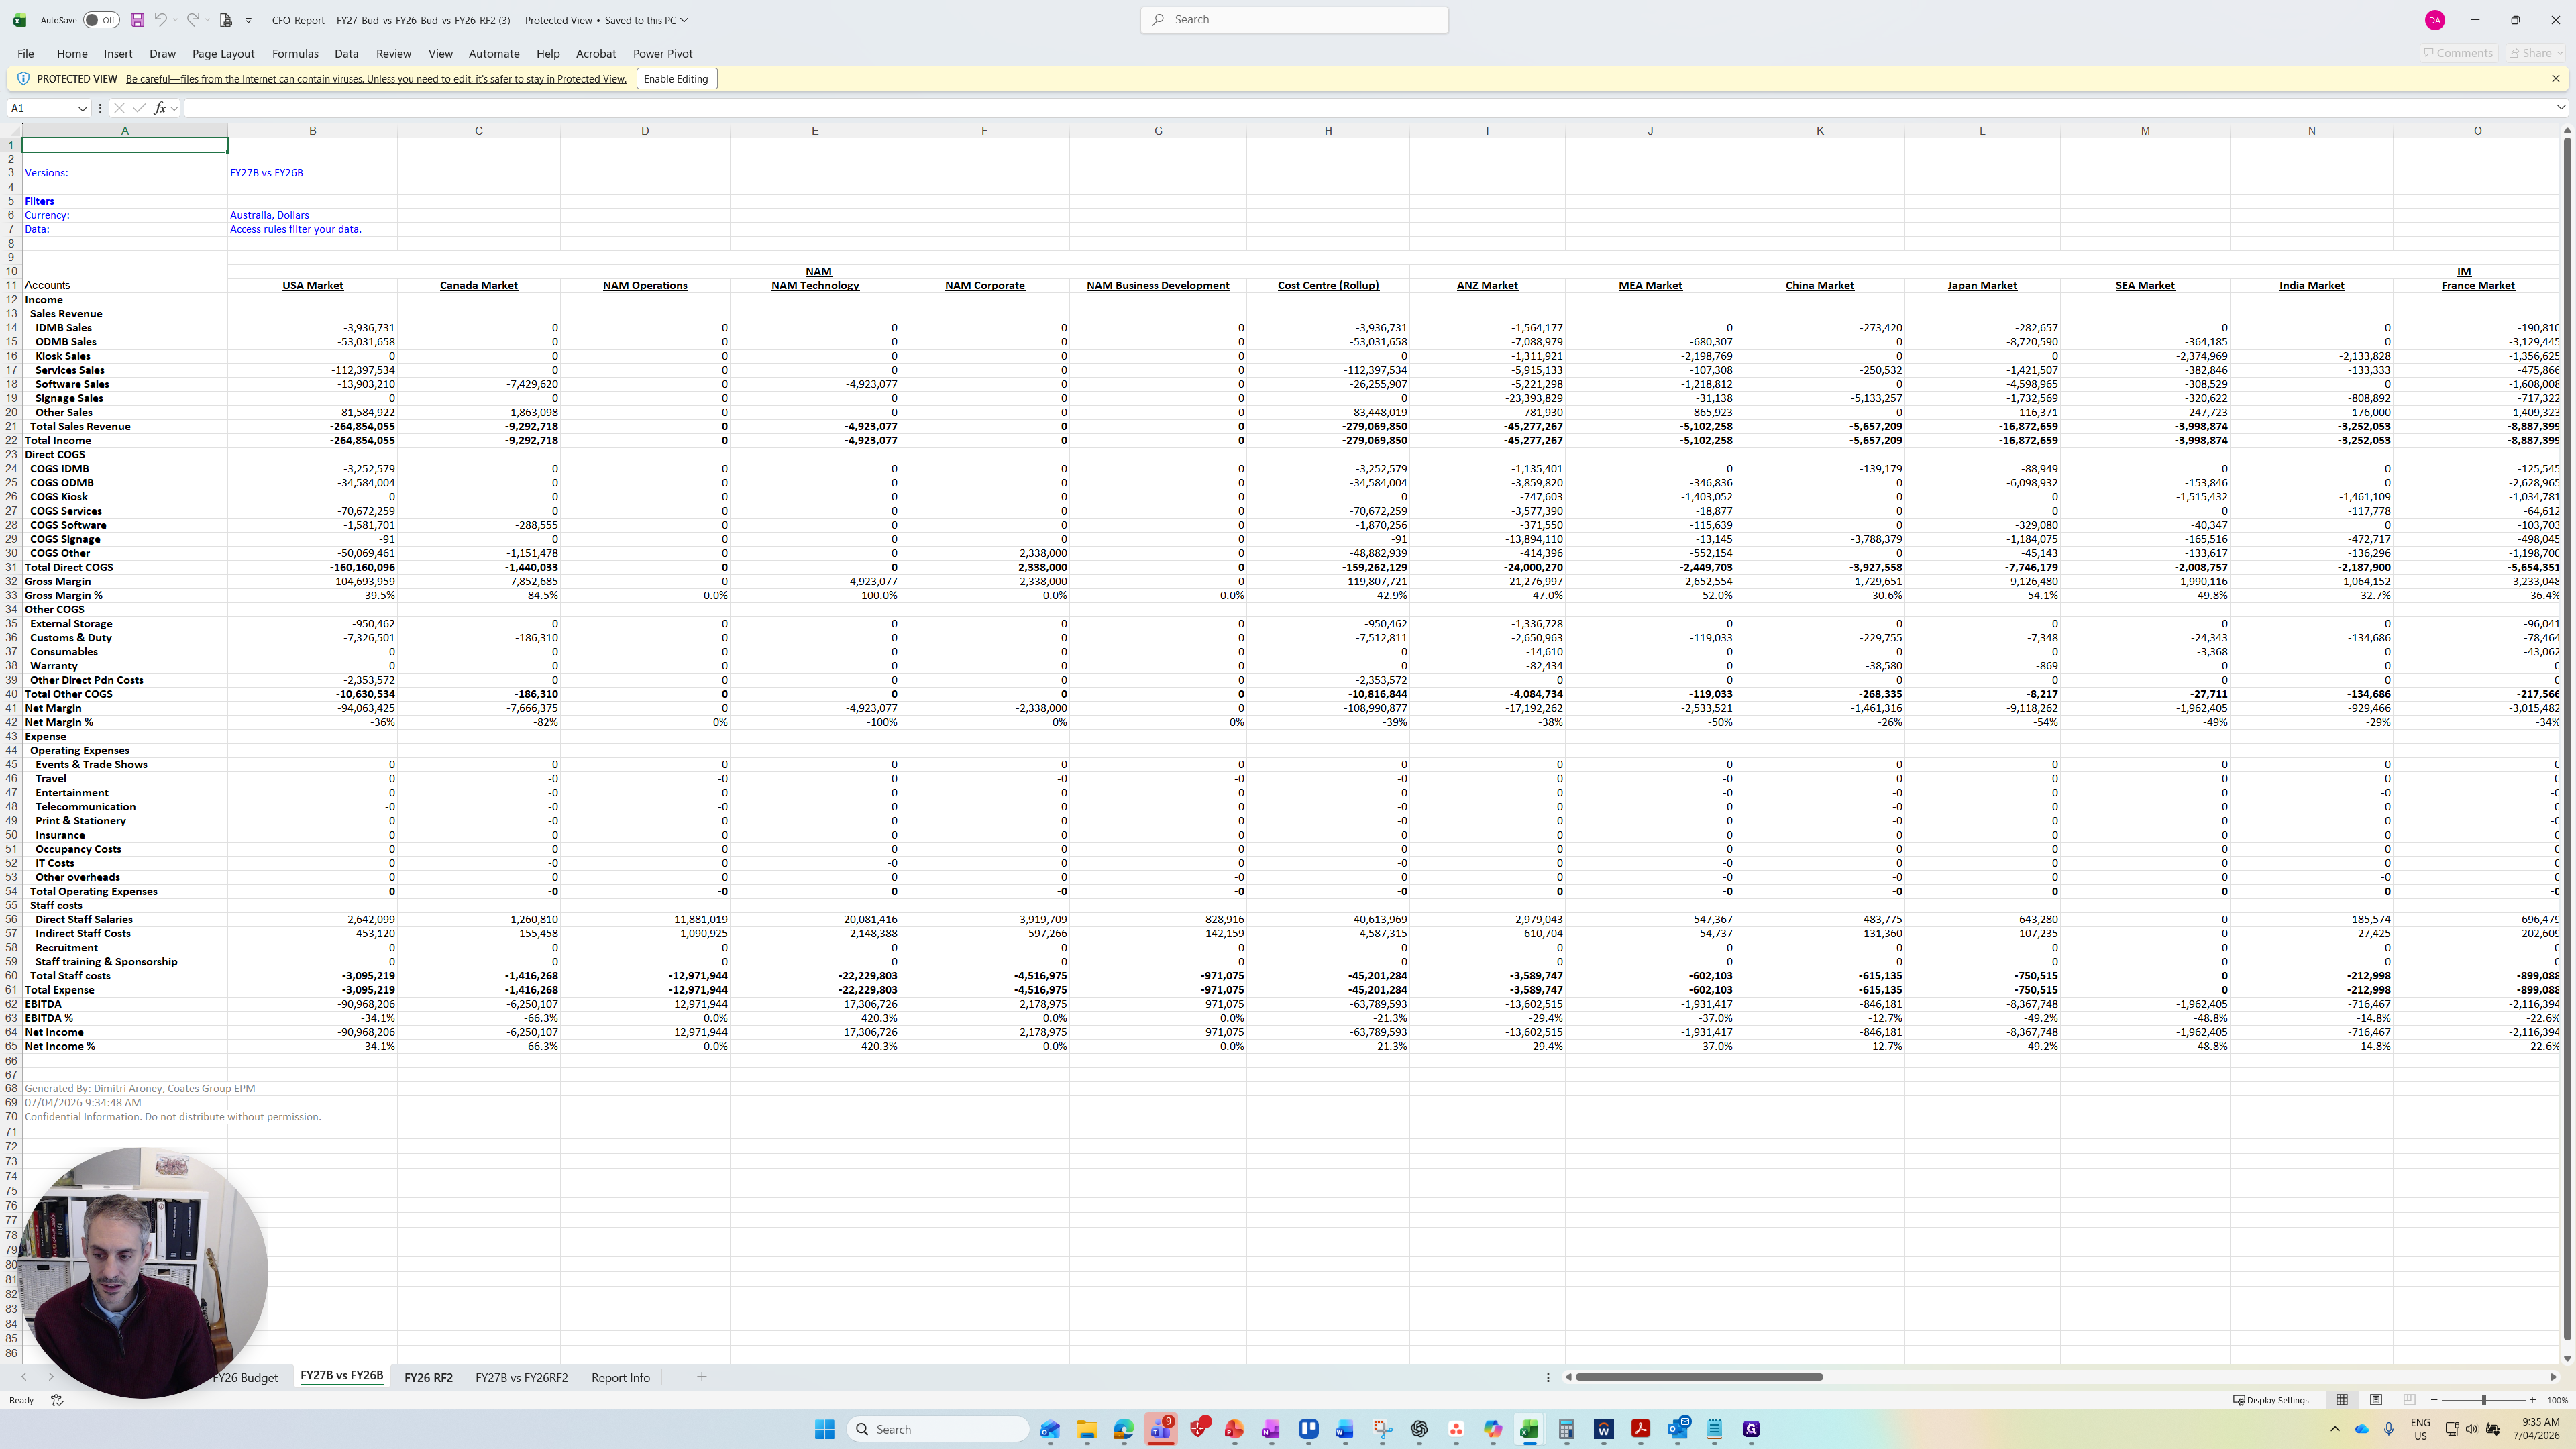Viewport: 2576px width, 1449px height.
Task: Open Customize Quick Access Toolbar dropdown
Action: (x=249, y=20)
